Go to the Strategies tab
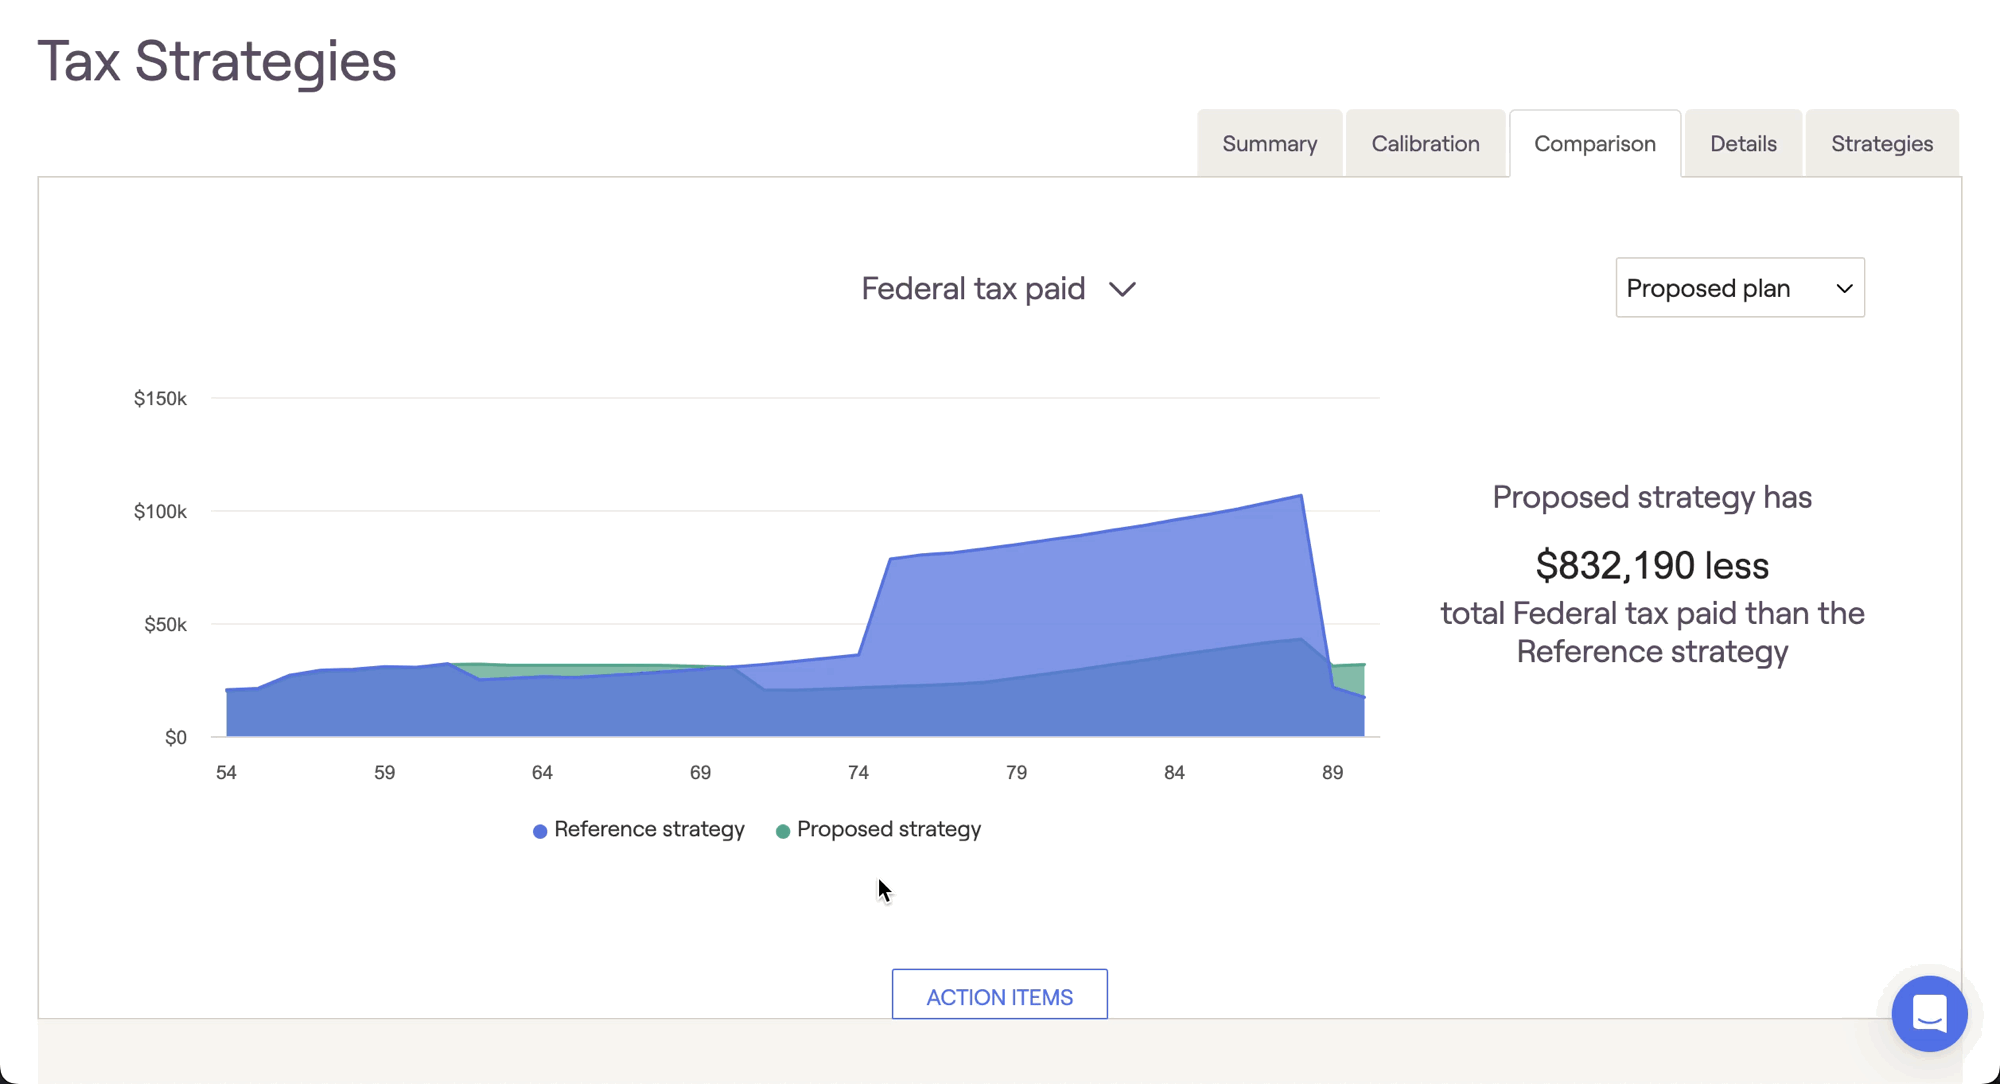This screenshot has height=1084, width=2000. (1881, 144)
